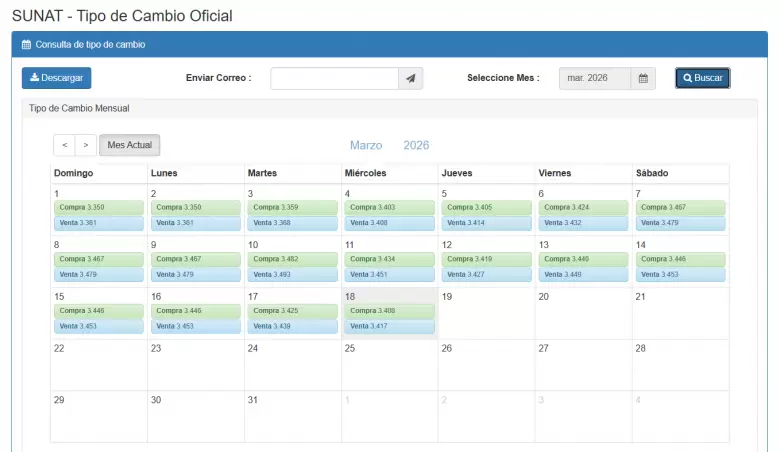The height and width of the screenshot is (452, 780).
Task: Advance to next month with right arrow
Action: [86, 145]
